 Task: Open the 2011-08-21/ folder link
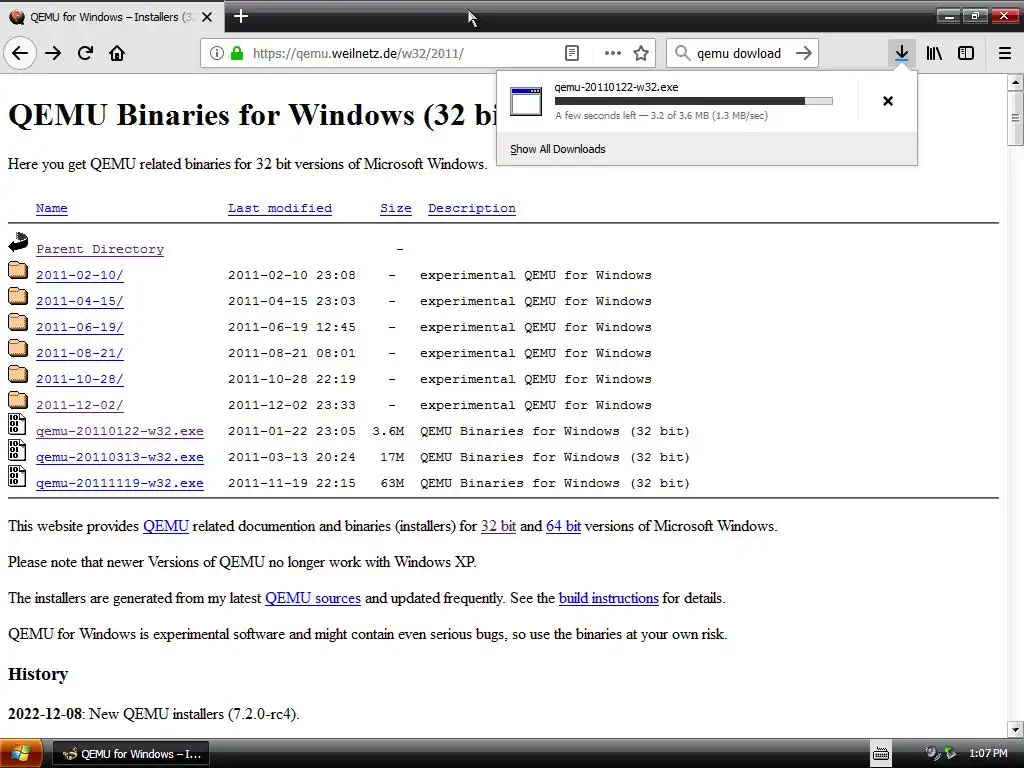tap(80, 353)
